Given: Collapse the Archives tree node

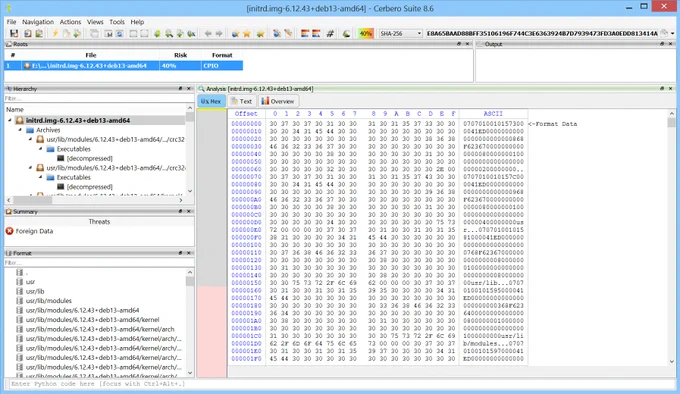Looking at the screenshot, I should click(20, 130).
